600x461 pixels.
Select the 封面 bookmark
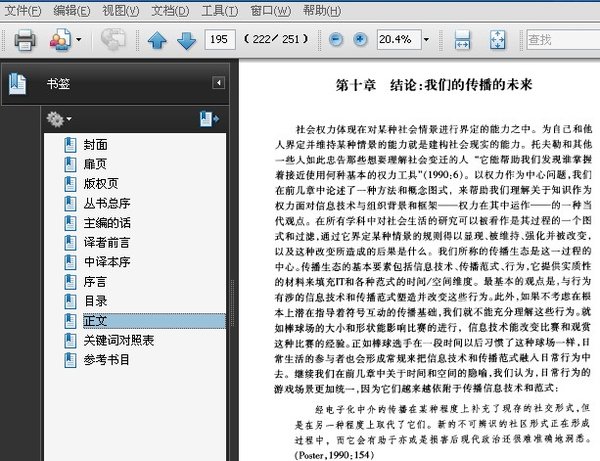click(95, 144)
